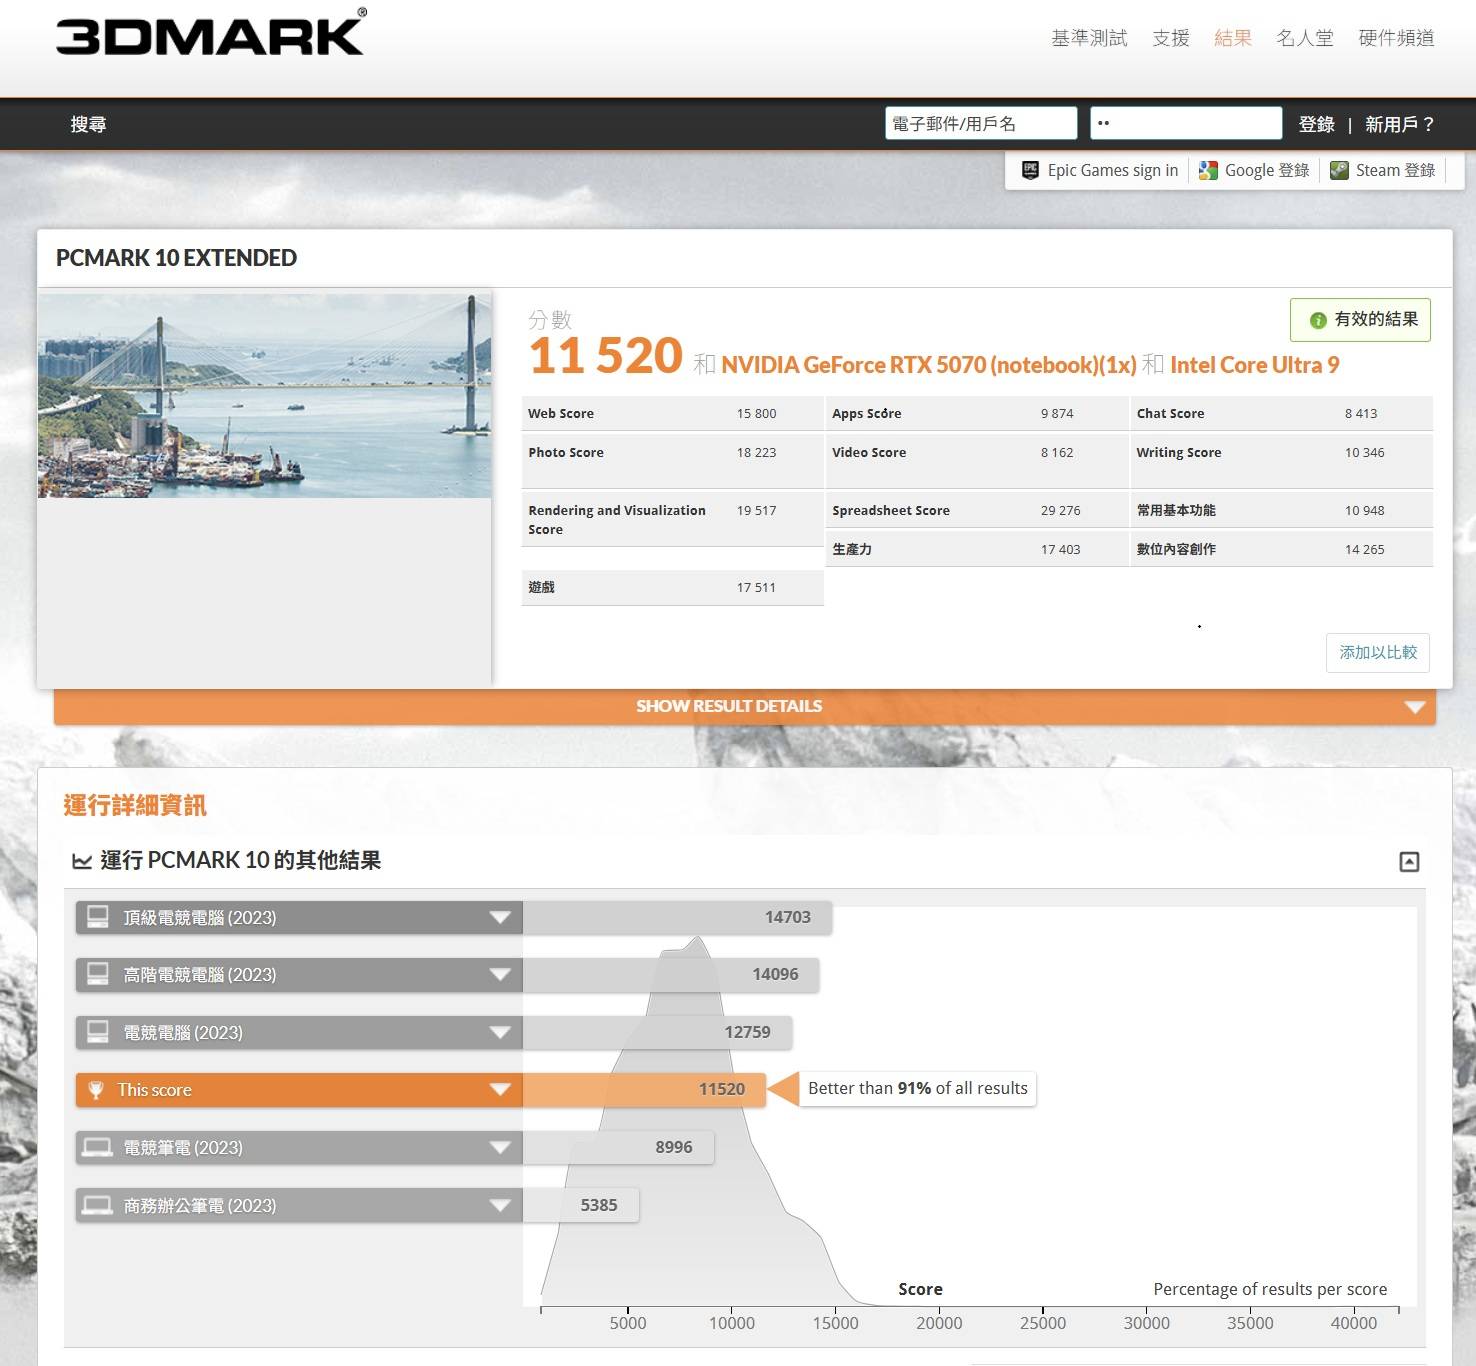Image resolution: width=1476 pixels, height=1366 pixels.
Task: Click the 新用戶？ register link
Action: [1400, 124]
